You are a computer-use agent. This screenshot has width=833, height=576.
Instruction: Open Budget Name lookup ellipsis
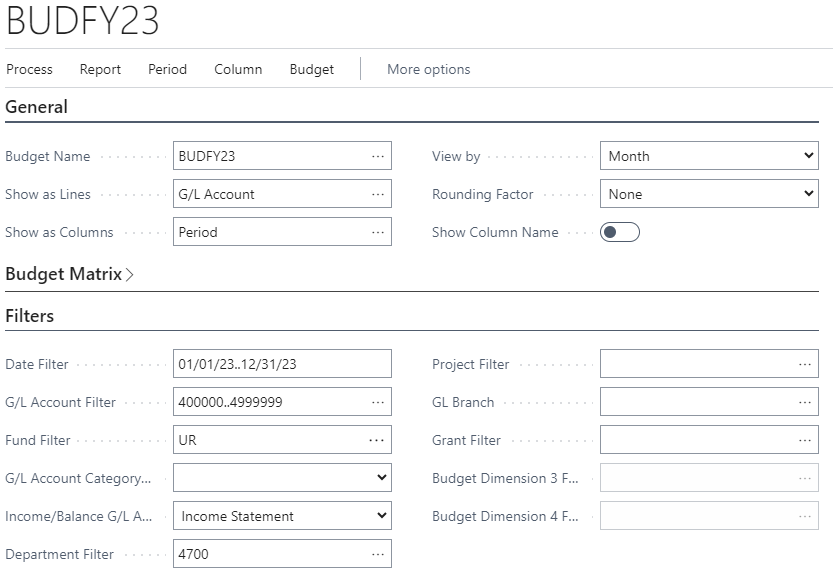click(x=377, y=156)
